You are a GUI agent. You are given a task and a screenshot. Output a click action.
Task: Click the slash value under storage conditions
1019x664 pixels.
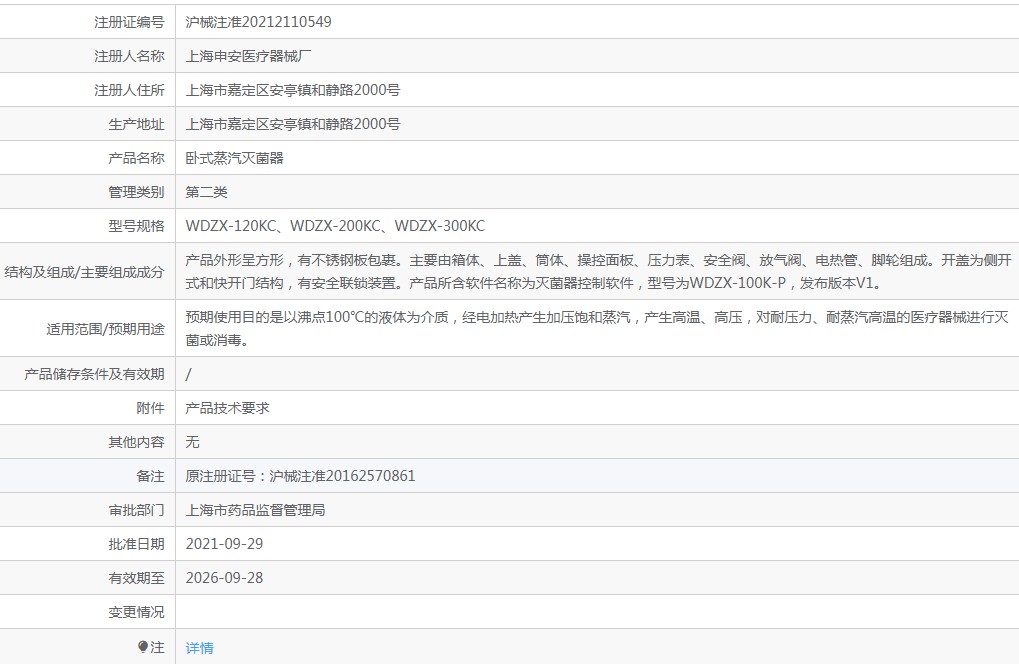(188, 374)
